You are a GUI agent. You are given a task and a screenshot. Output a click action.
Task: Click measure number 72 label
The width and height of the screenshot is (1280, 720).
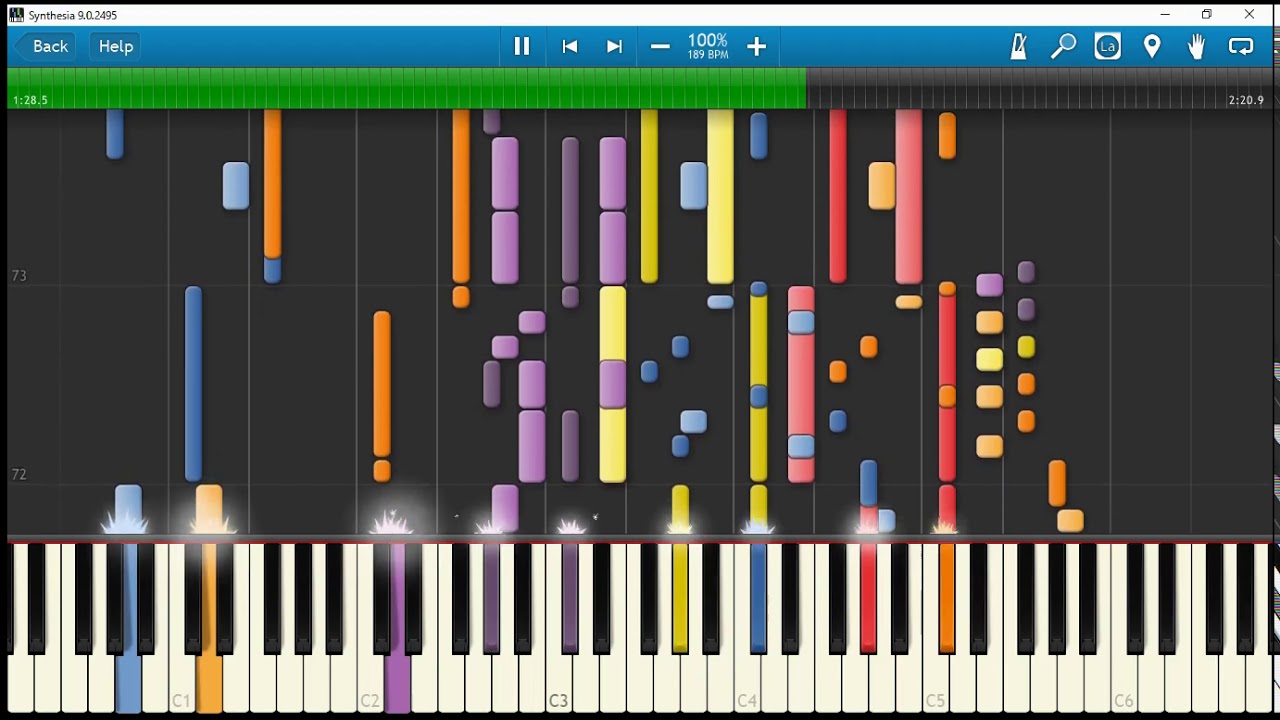coord(19,474)
